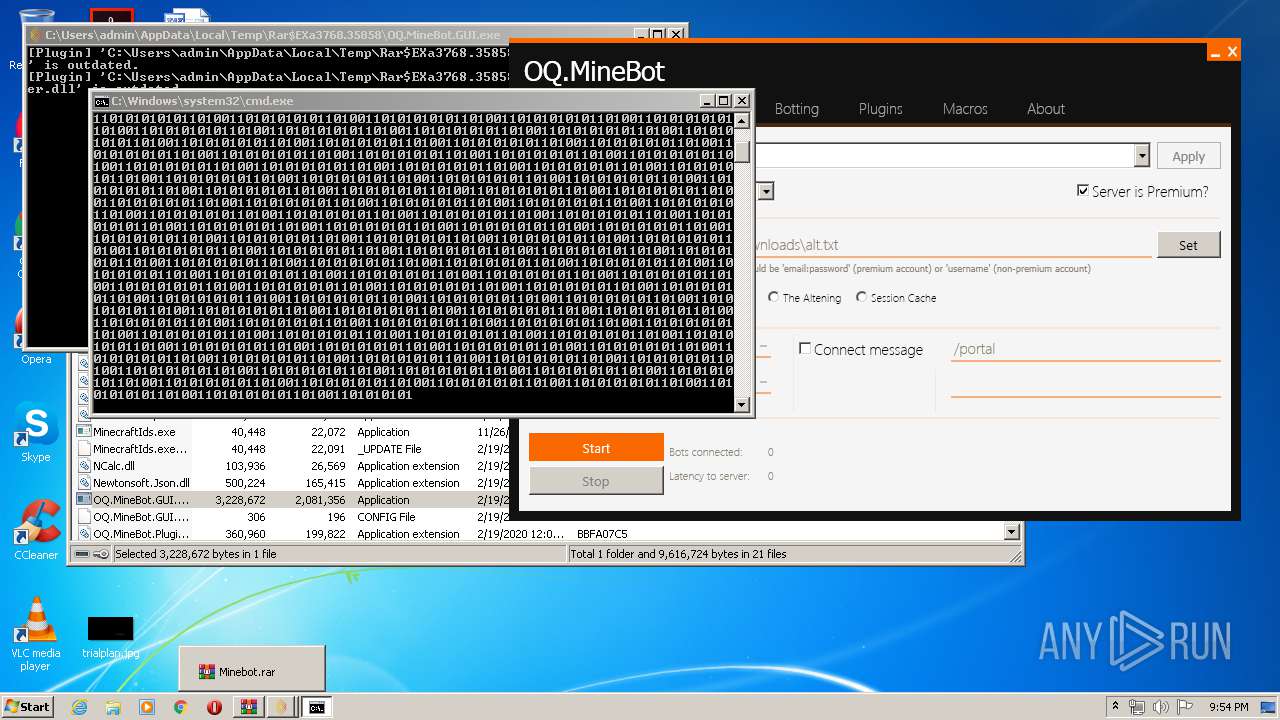Screen dimensions: 1280x720
Task: Select Newtonsoft.Json.dll file icon
Action: (x=85, y=483)
